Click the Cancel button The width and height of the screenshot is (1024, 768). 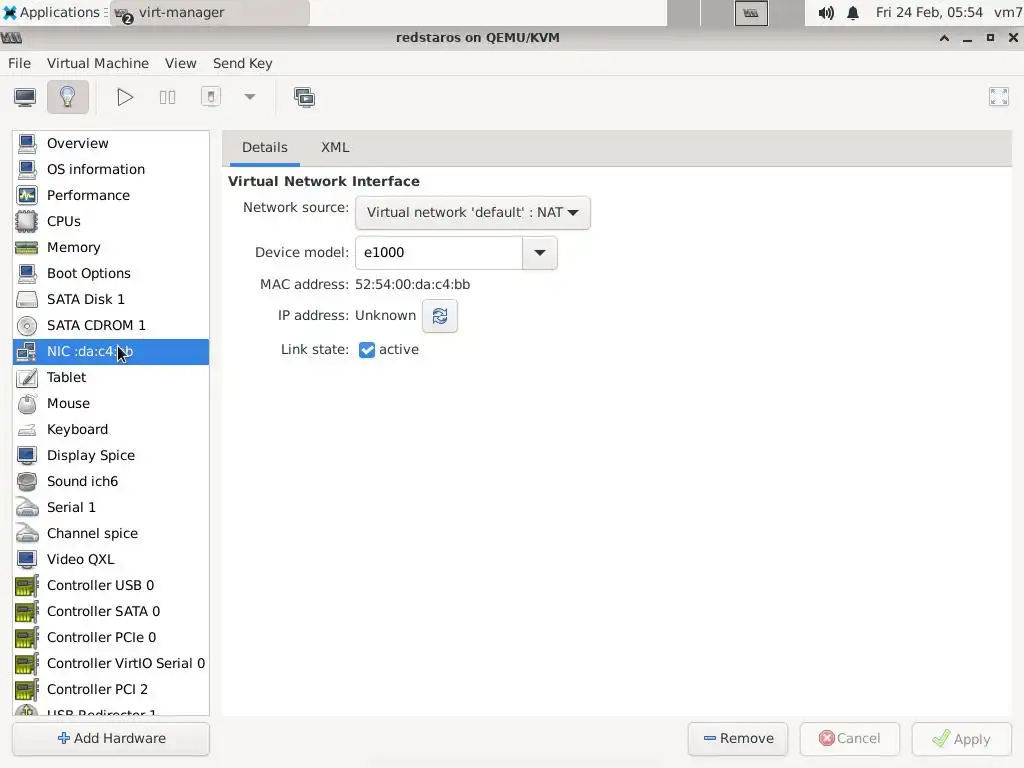pos(850,739)
